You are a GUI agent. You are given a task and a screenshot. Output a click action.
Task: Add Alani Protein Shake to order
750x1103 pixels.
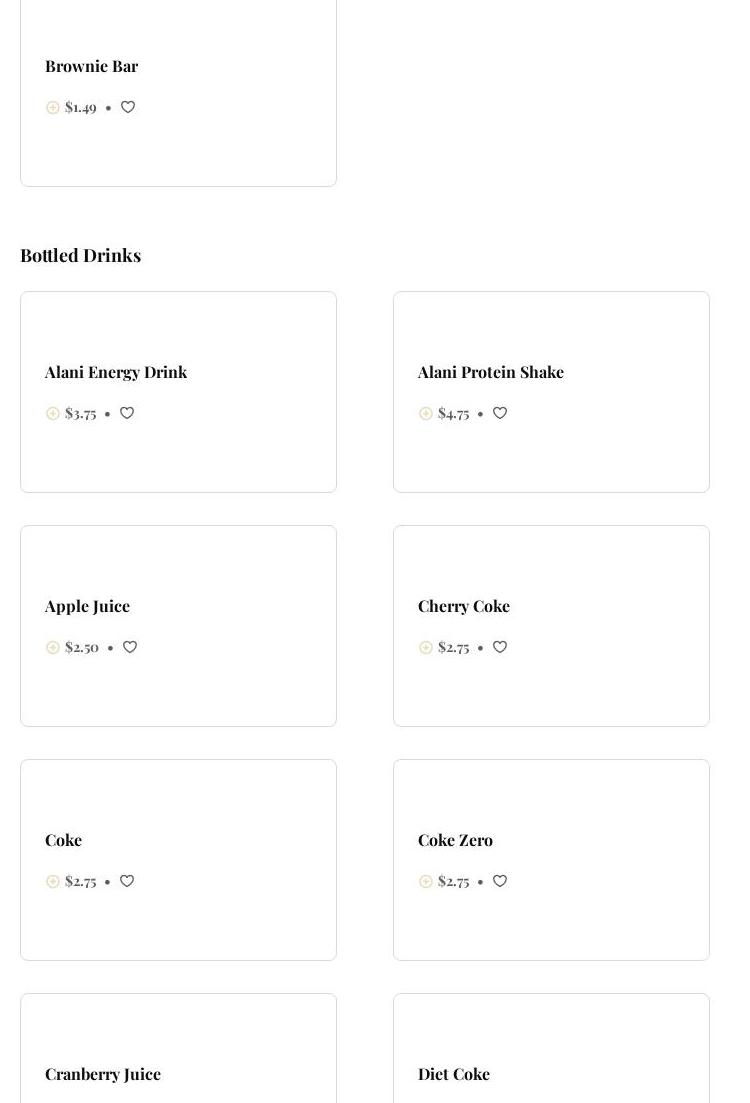pos(426,414)
